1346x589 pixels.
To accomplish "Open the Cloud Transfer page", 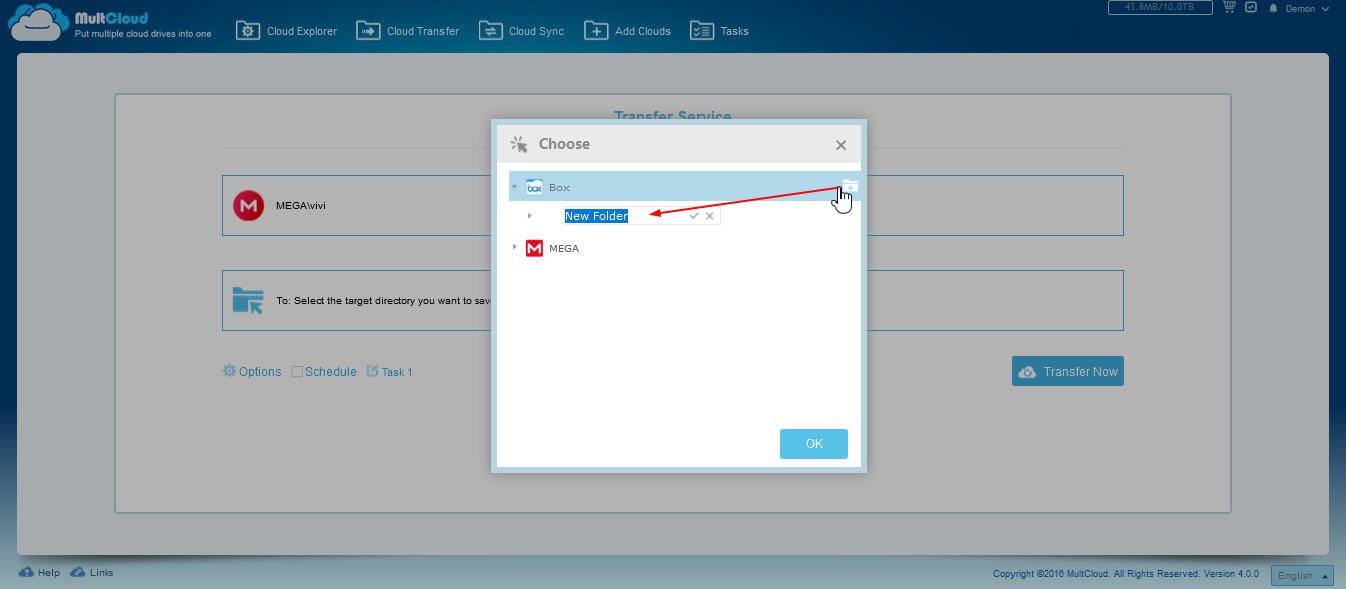I will 408,31.
